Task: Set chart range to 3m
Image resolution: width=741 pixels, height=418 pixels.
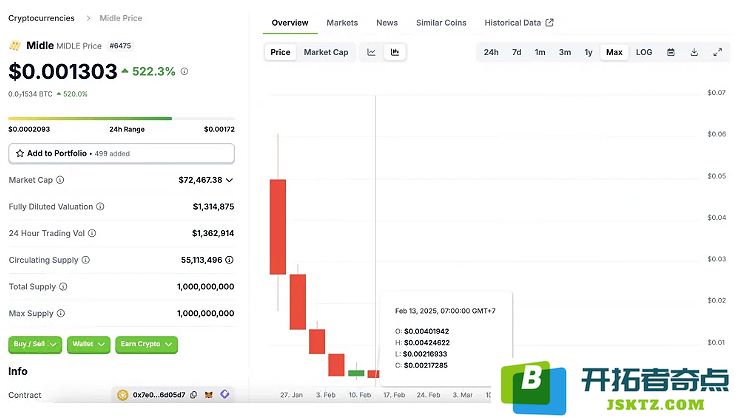Action: click(565, 52)
